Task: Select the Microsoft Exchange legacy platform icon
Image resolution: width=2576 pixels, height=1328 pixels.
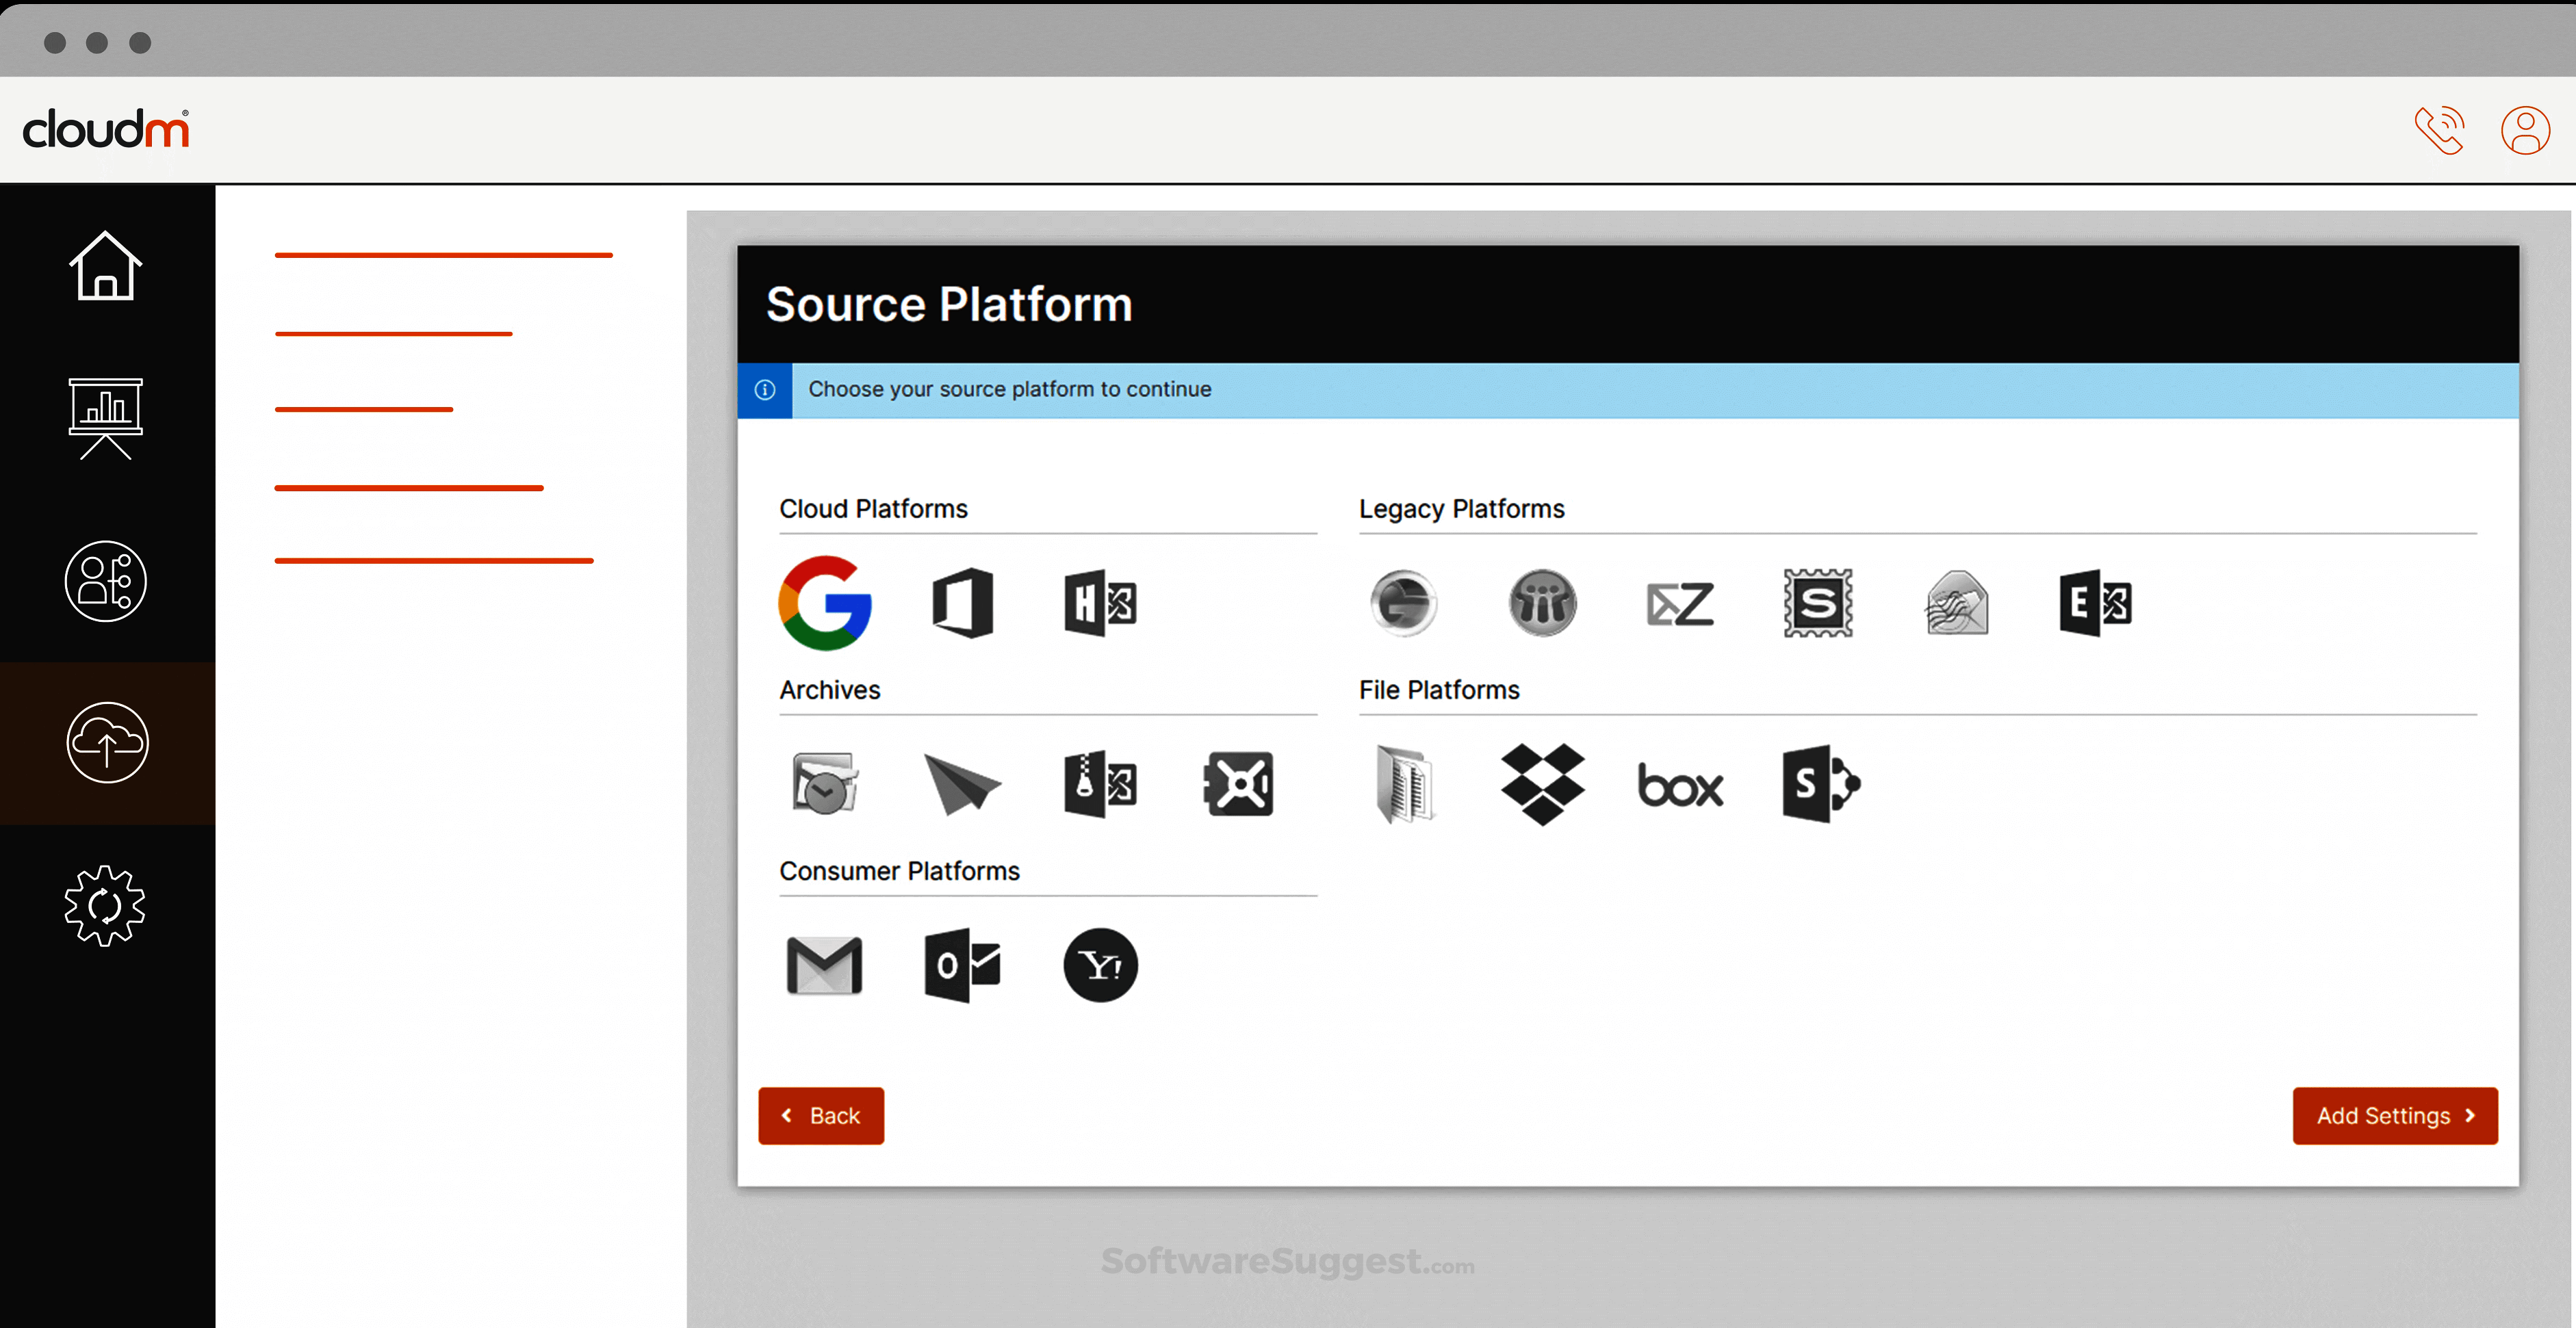Action: point(2097,603)
